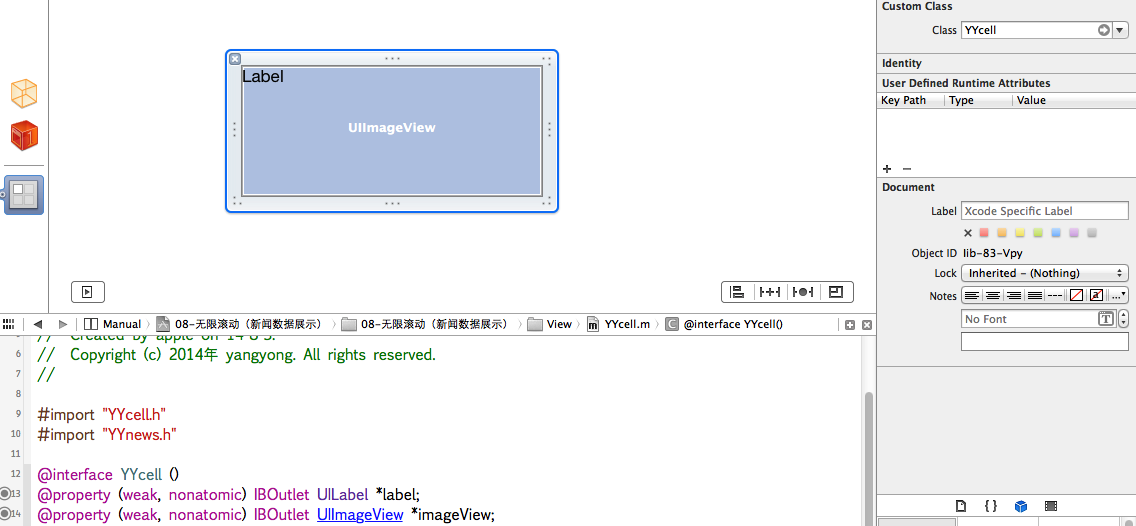Clear notes text color
1136x526 pixels.
[x=1077, y=295]
